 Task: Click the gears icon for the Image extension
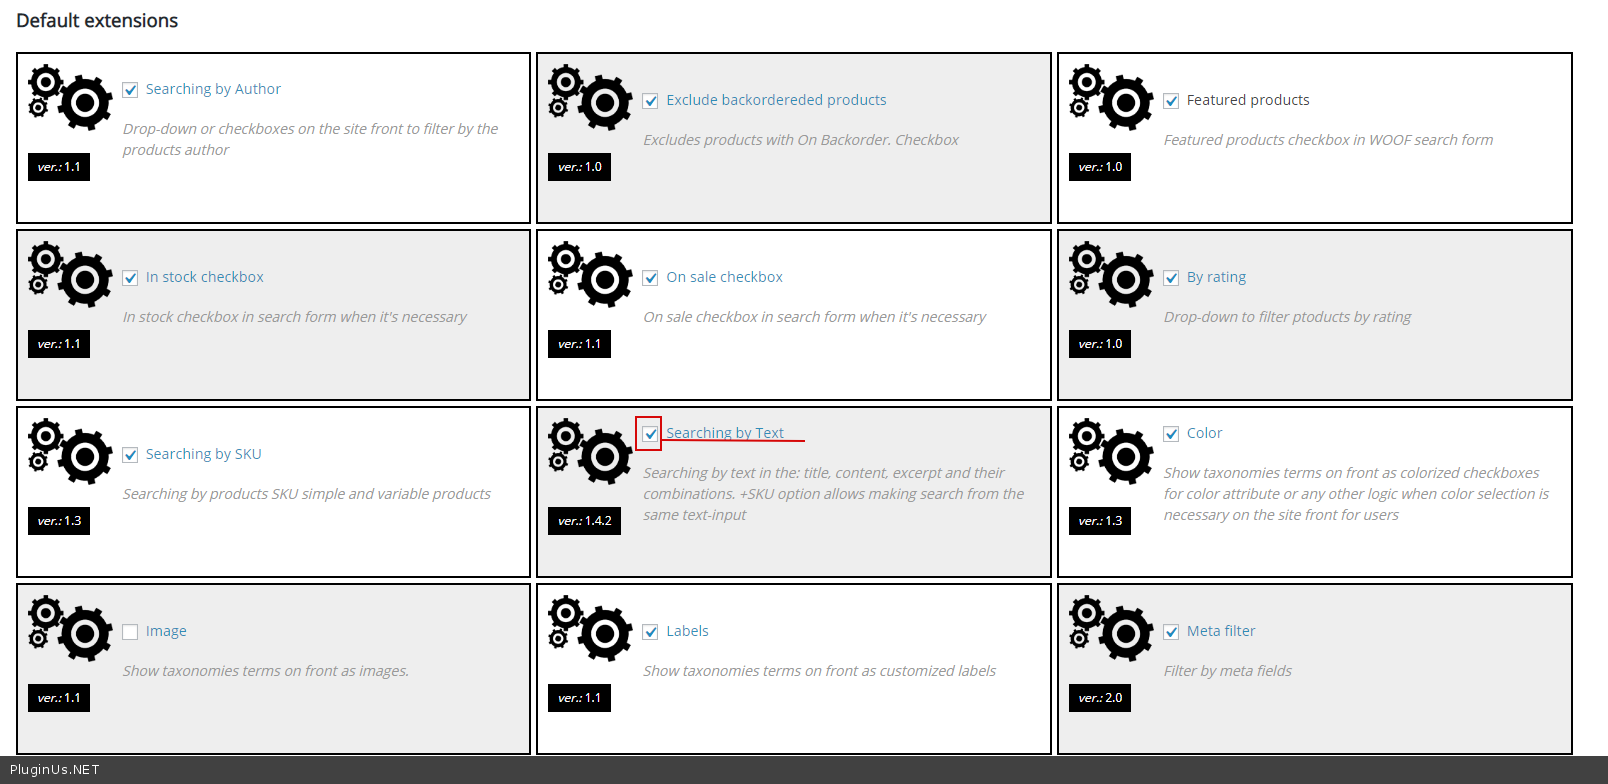pyautogui.click(x=70, y=629)
